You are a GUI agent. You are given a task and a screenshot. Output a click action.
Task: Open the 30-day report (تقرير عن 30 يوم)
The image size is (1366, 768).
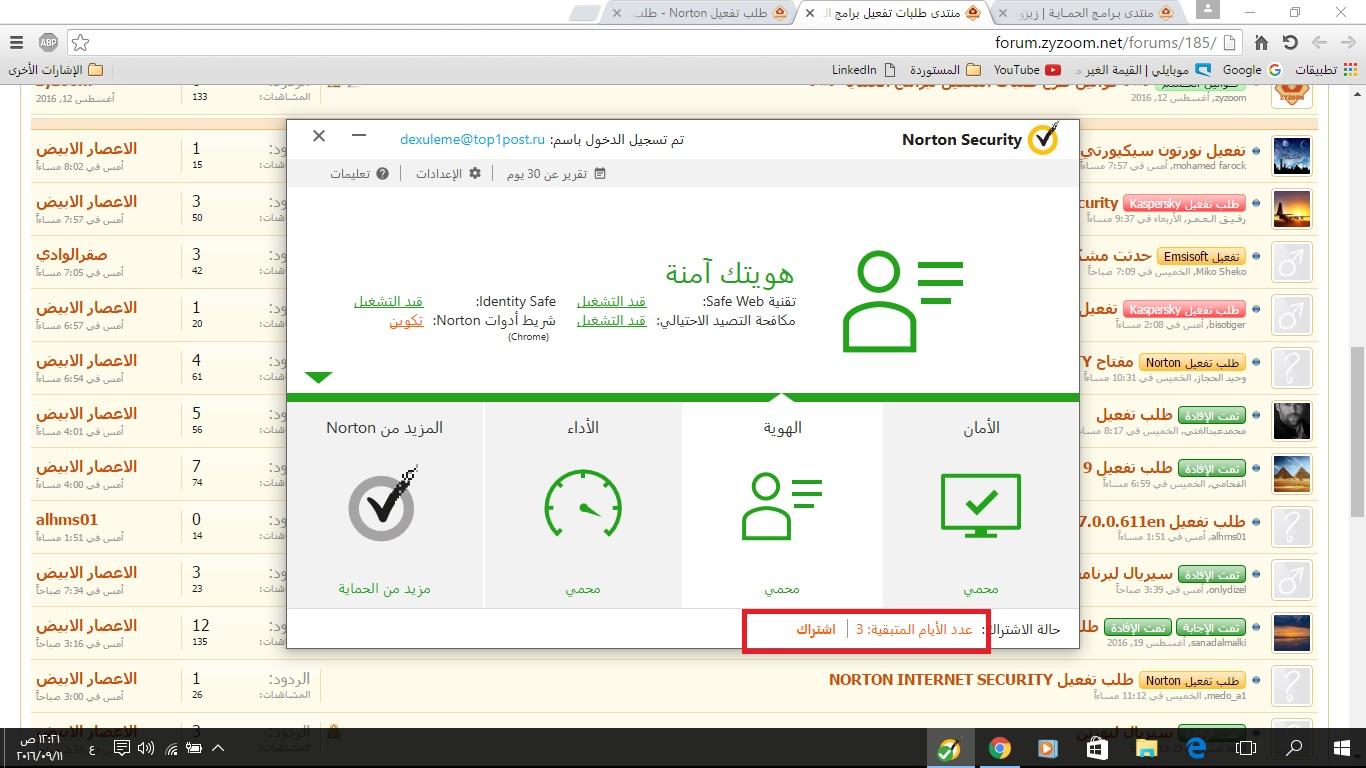pos(556,174)
